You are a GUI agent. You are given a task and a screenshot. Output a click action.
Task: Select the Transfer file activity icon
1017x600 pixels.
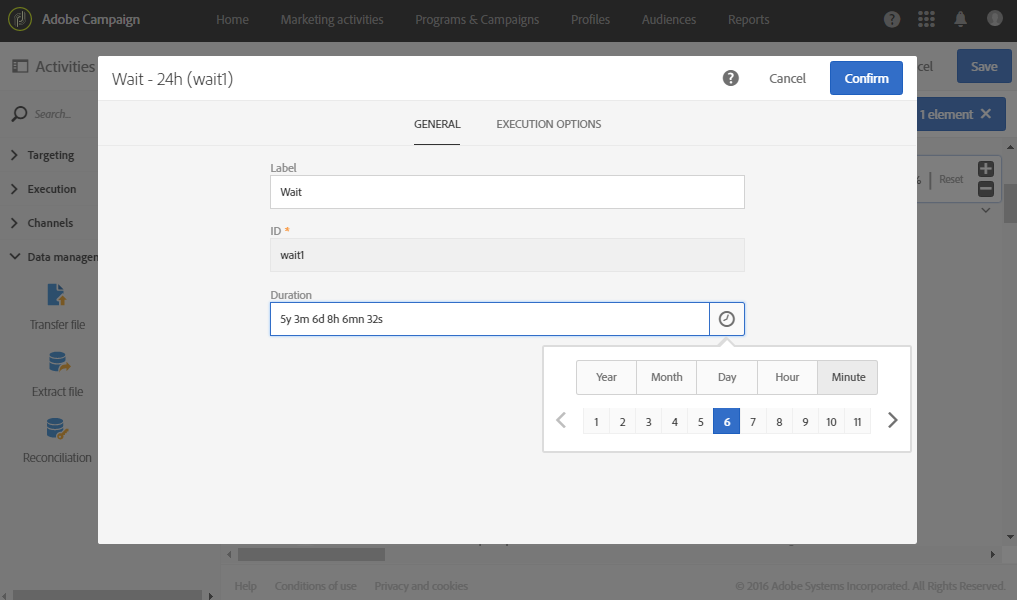tap(57, 296)
